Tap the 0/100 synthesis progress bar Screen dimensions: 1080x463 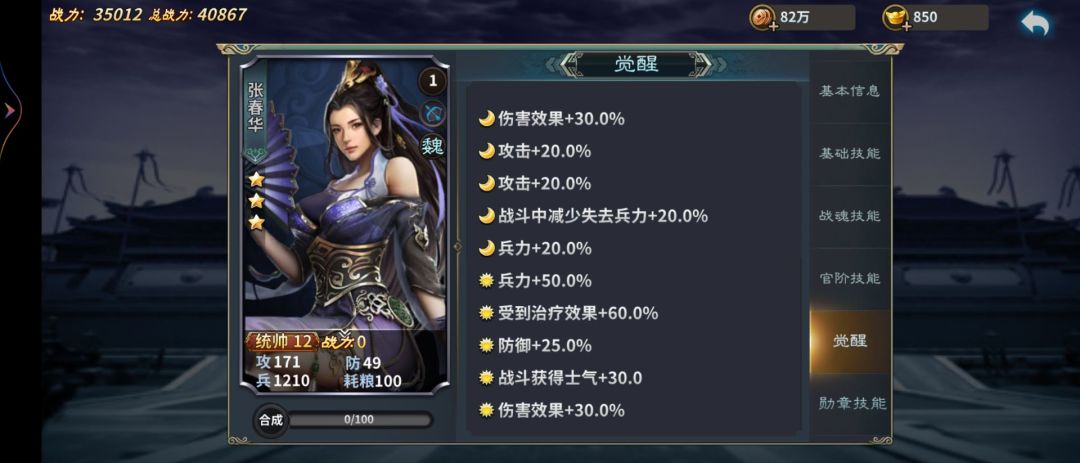coord(359,420)
